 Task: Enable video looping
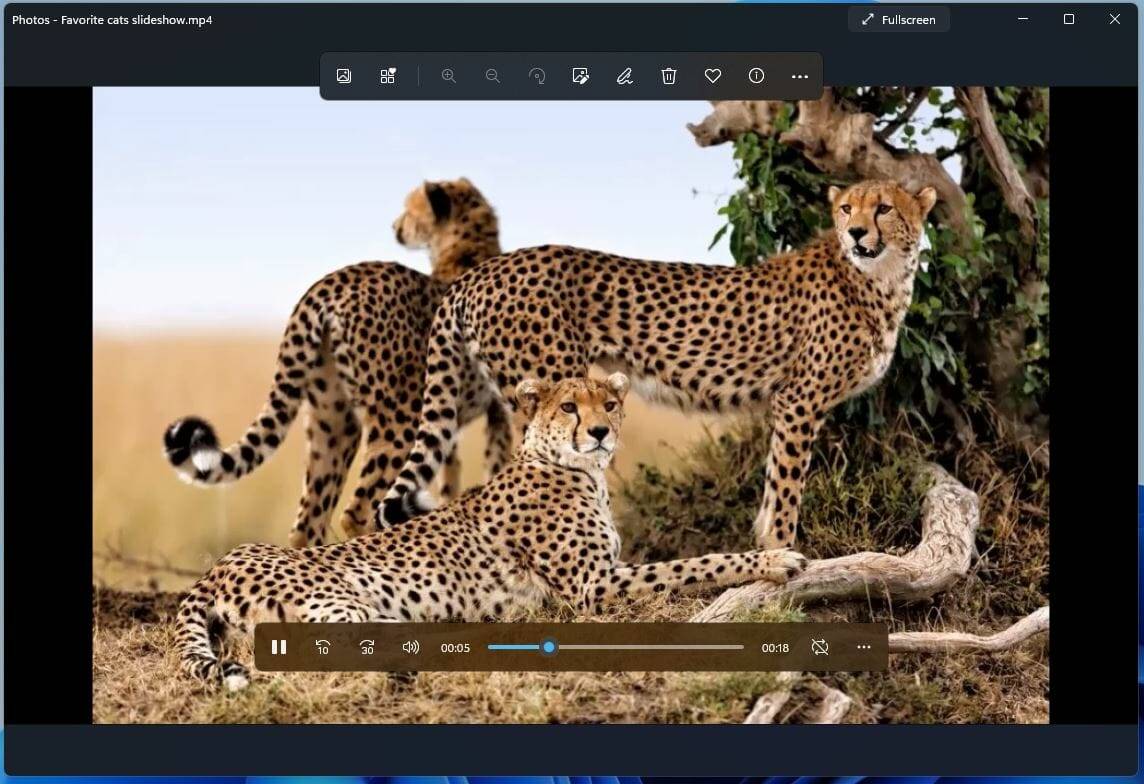coord(820,647)
